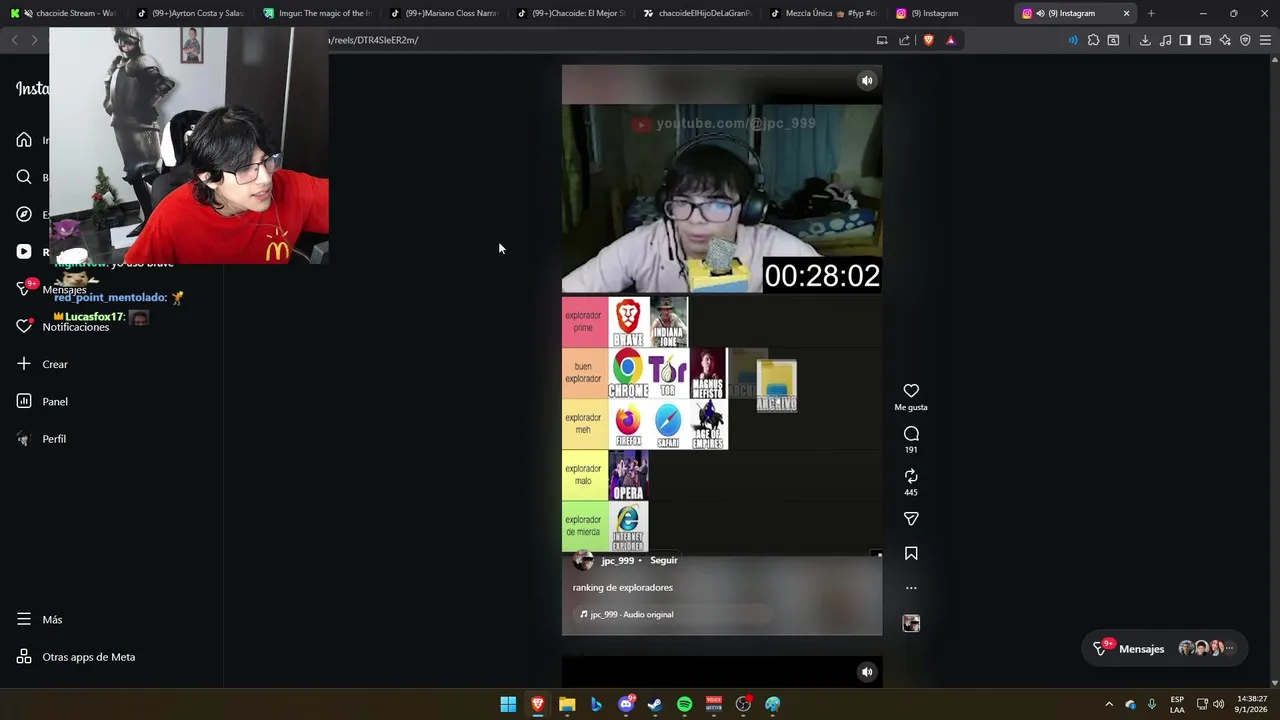Open Brave Rewards triangle icon

coord(950,40)
